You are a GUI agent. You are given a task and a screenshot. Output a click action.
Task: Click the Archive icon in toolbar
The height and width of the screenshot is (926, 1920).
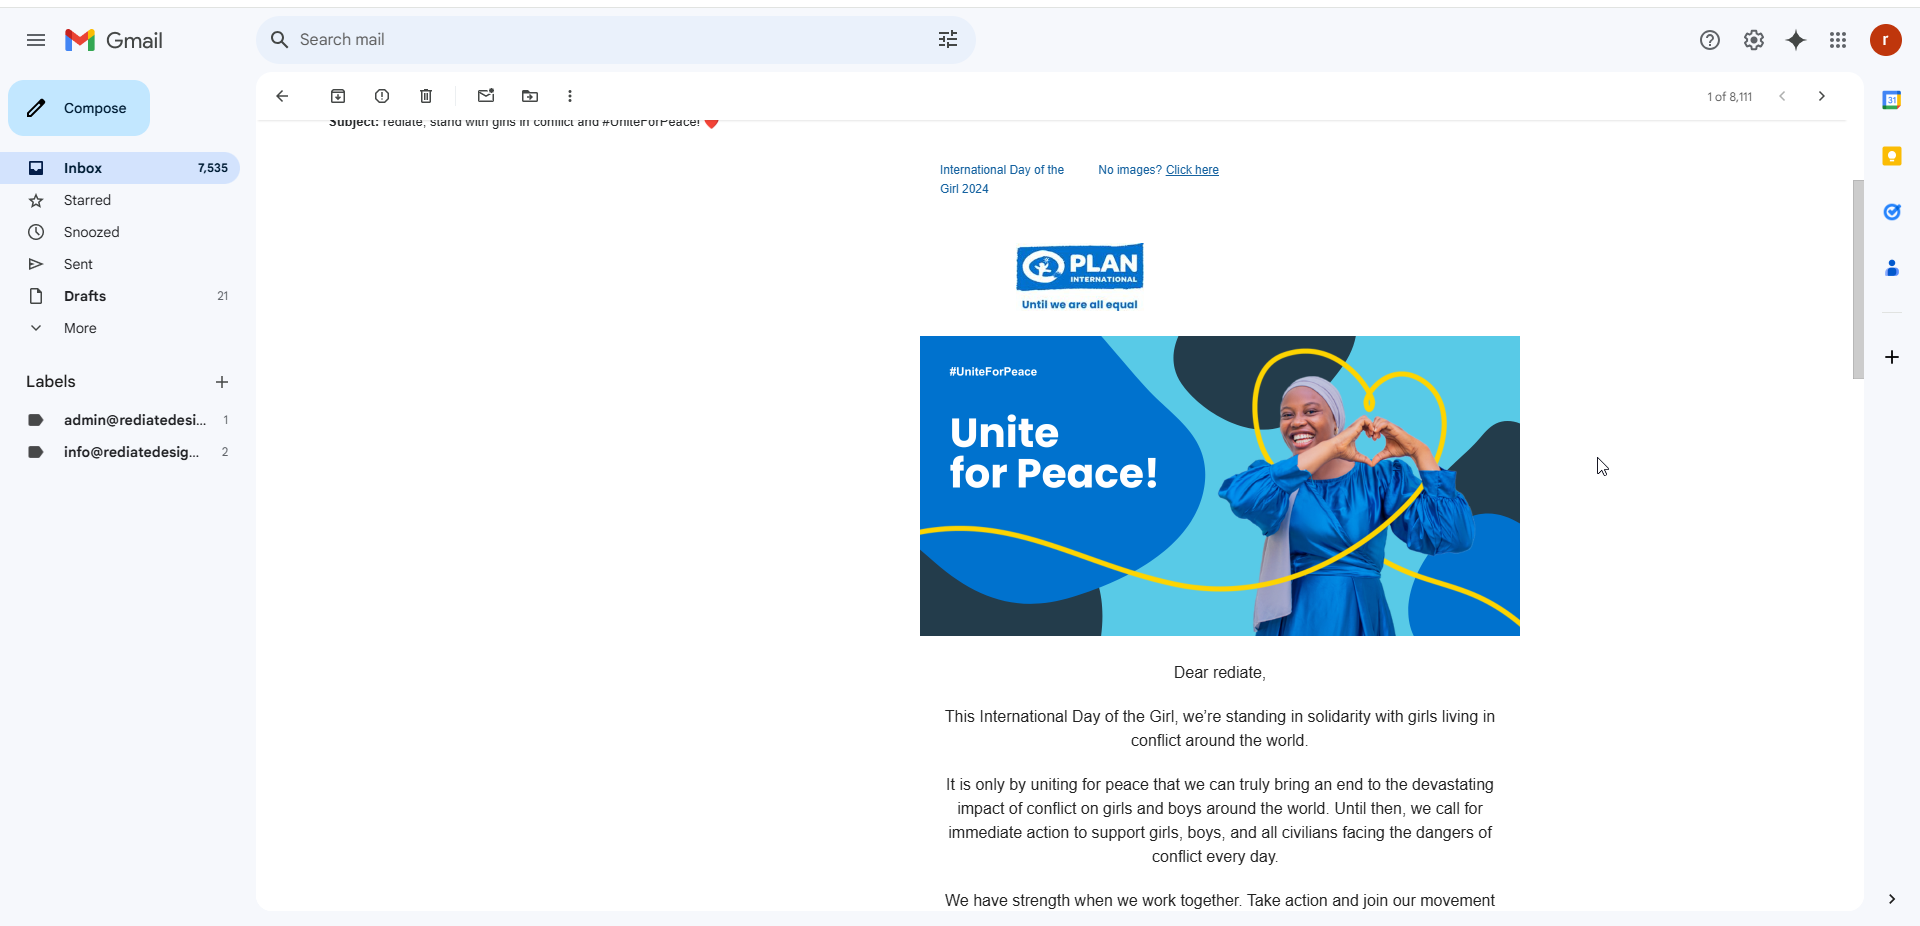point(338,96)
